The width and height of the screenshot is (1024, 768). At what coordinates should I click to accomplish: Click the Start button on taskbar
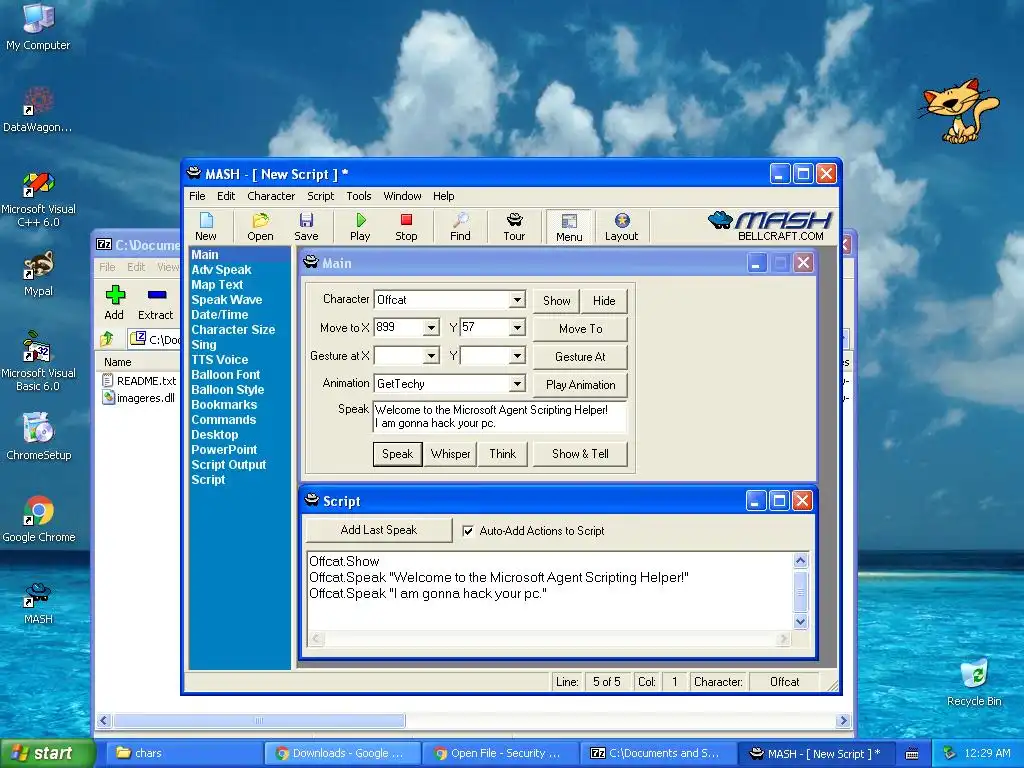point(47,754)
